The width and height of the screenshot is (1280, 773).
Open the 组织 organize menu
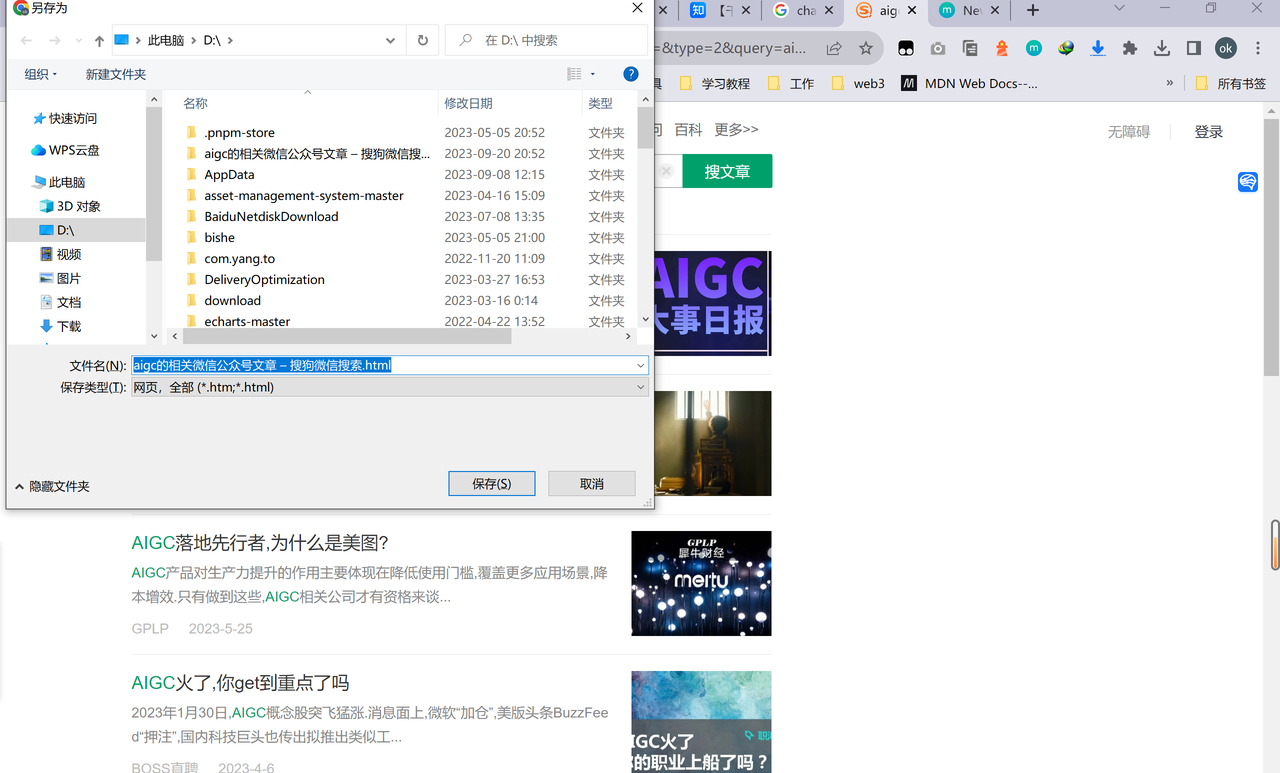41,74
